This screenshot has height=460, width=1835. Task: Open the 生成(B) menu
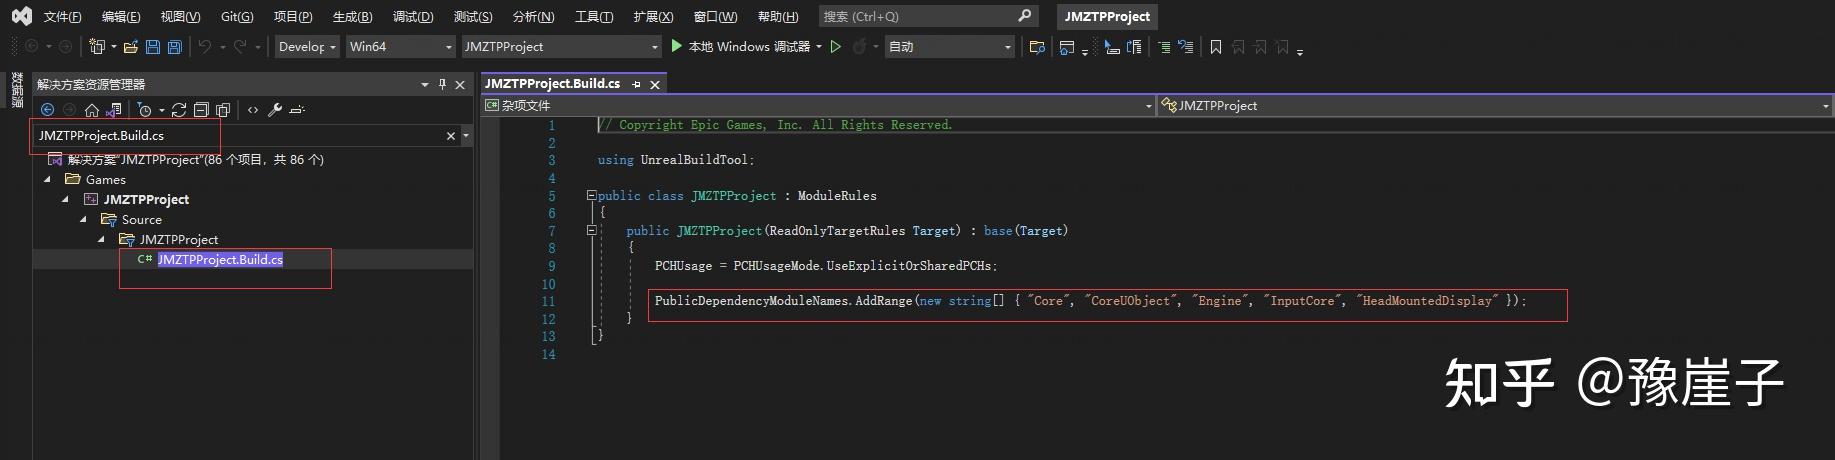pos(352,16)
